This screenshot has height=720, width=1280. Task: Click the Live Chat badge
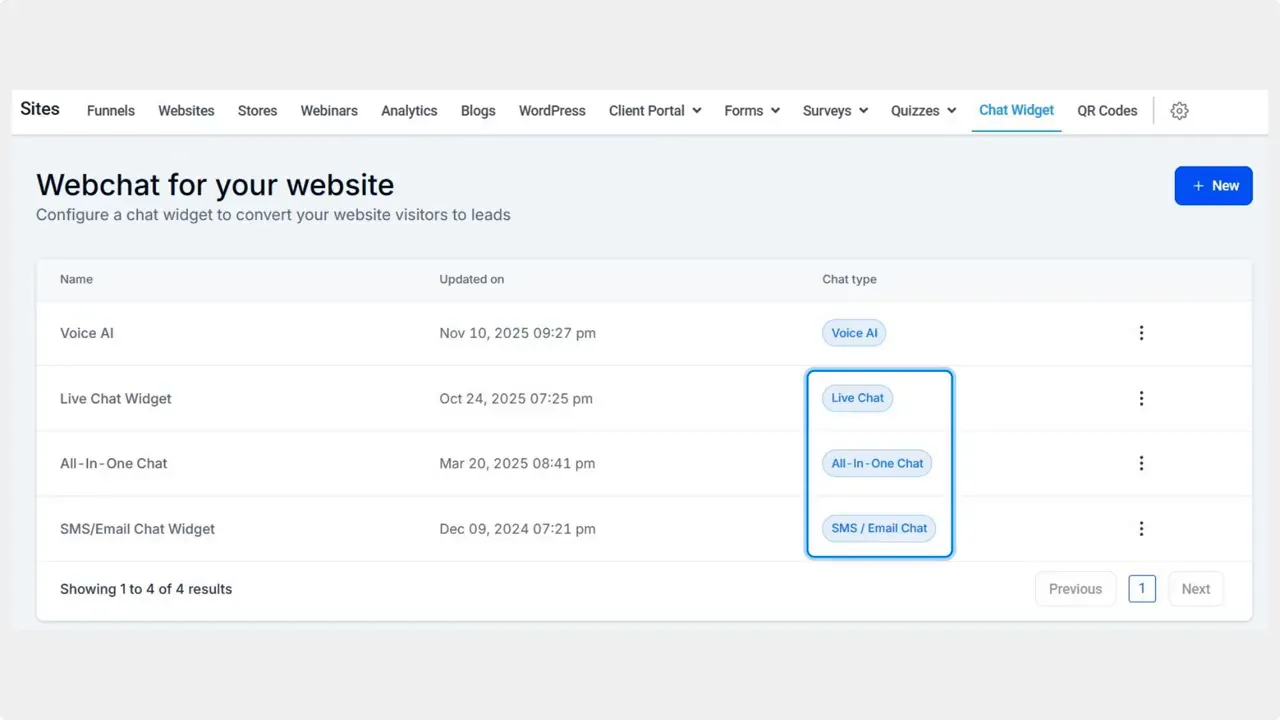tap(857, 398)
